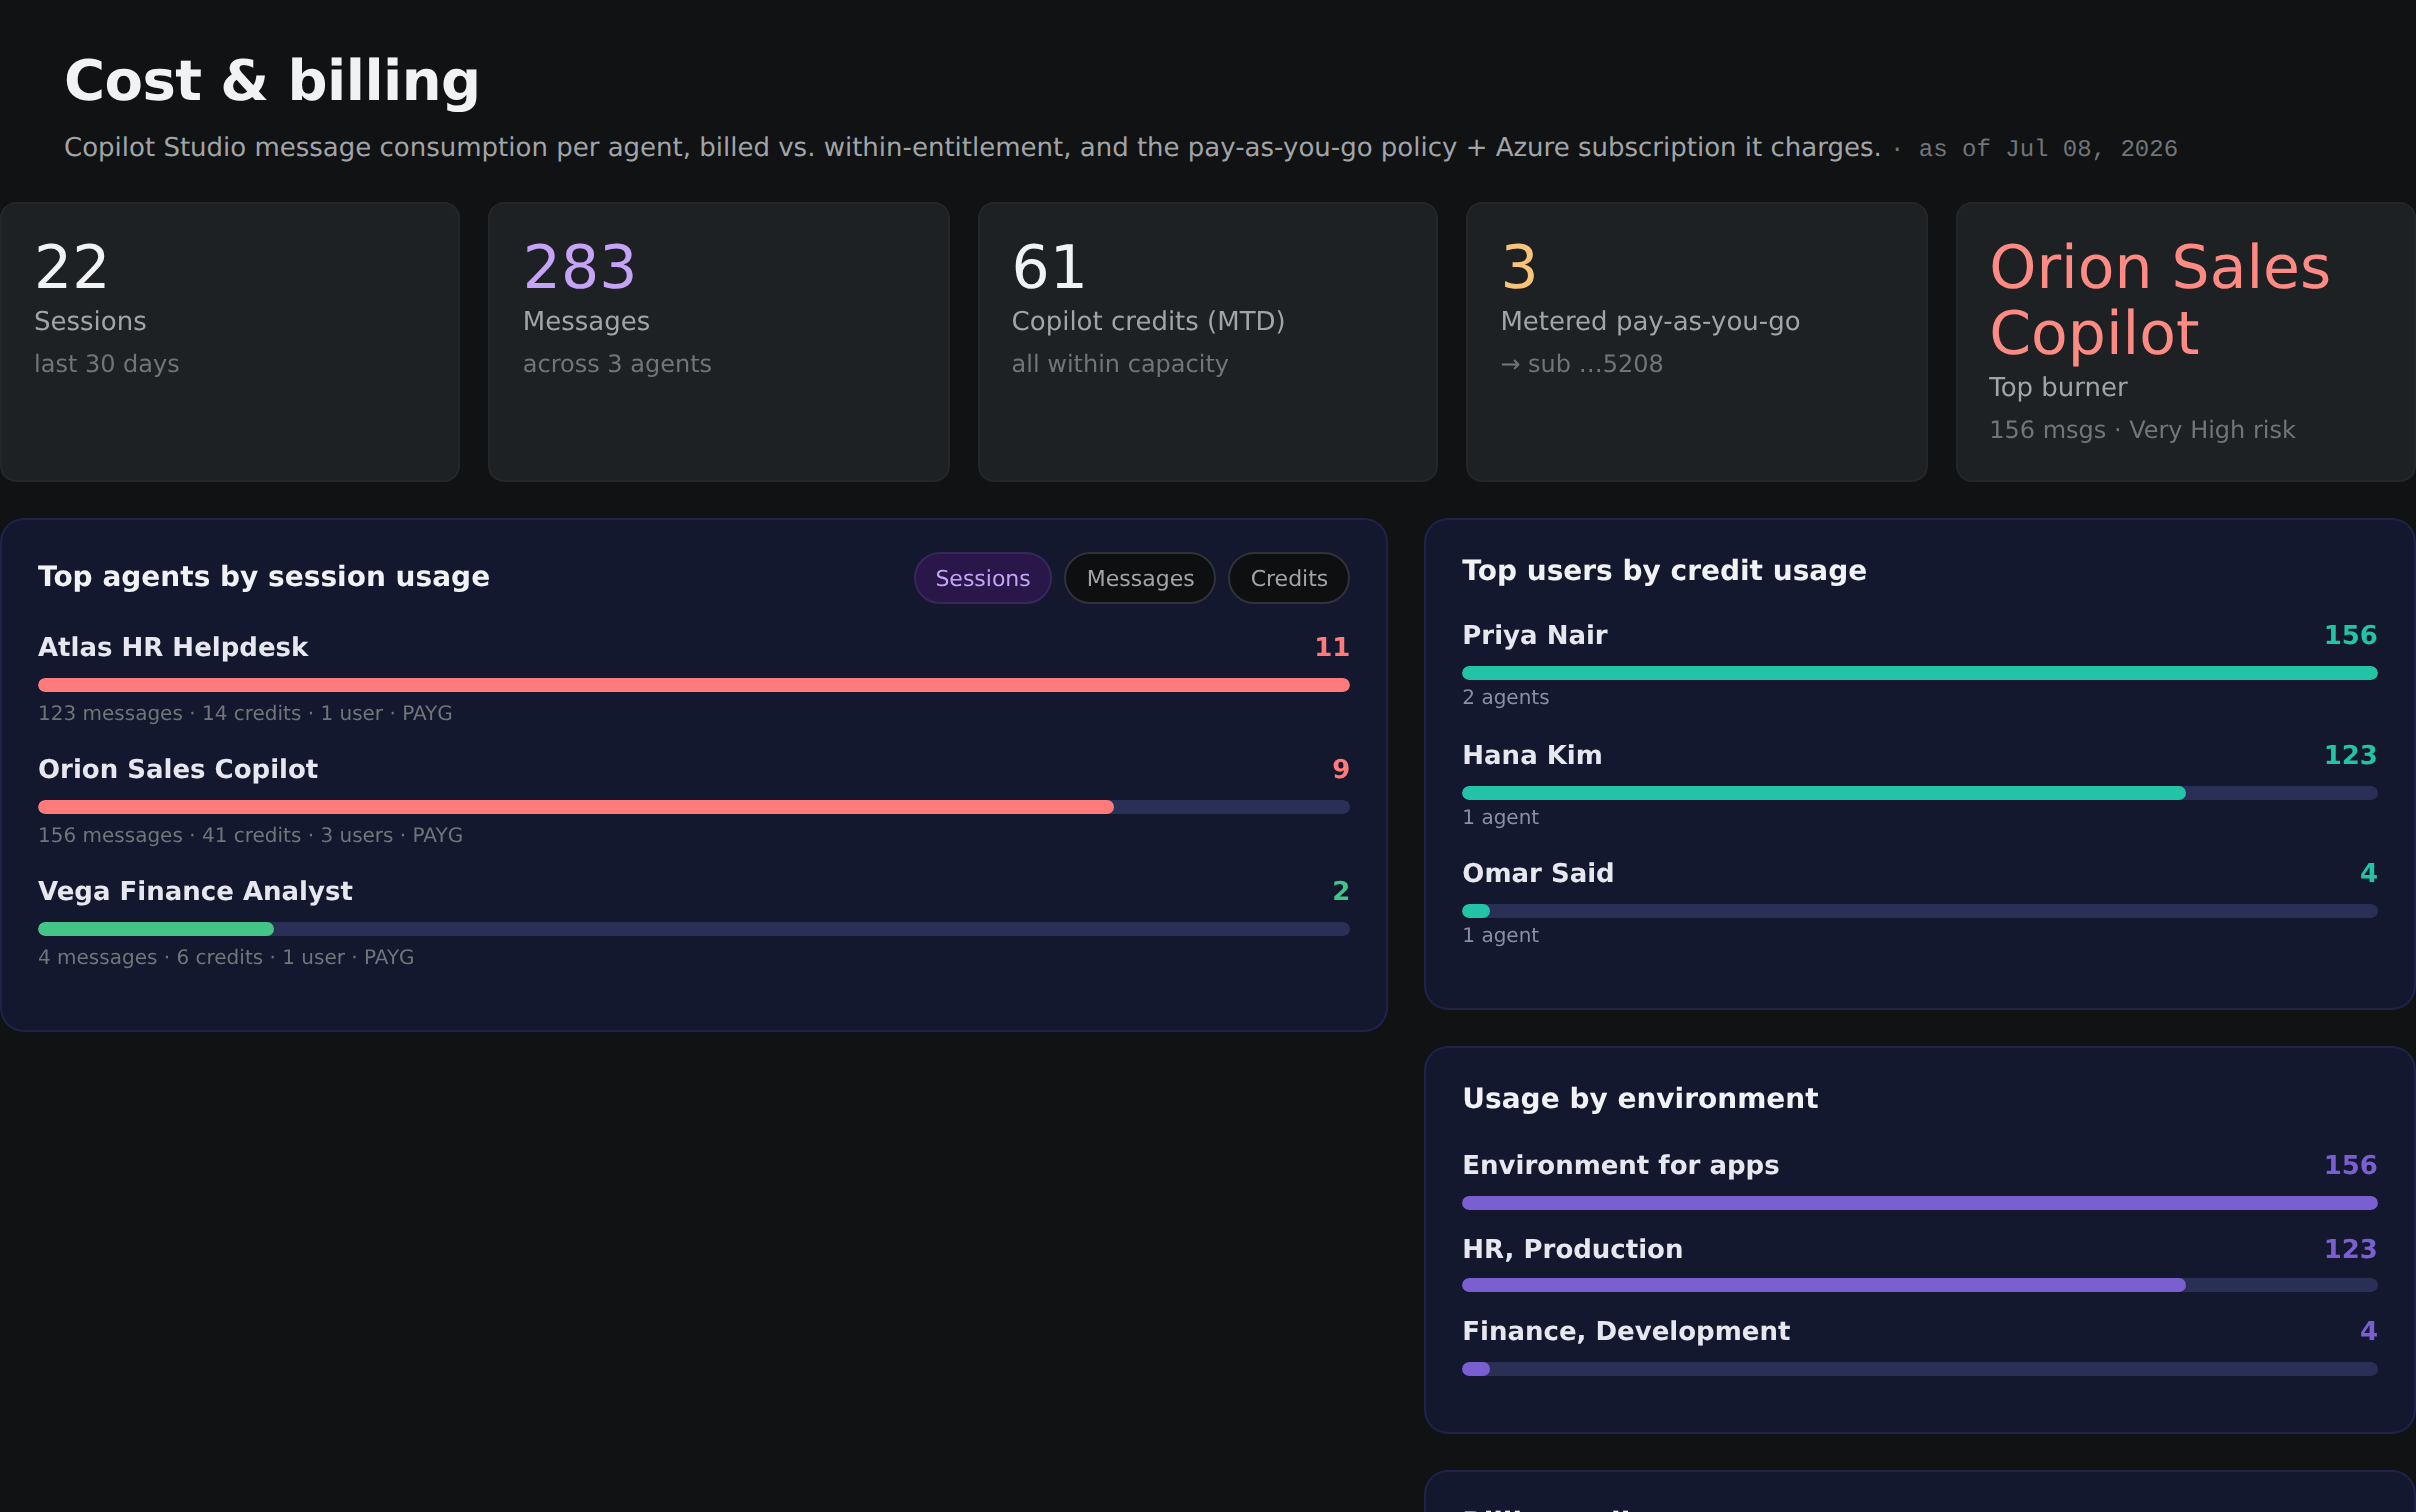
Task: Open the Copilot credits (MTD) card
Action: (x=1208, y=342)
